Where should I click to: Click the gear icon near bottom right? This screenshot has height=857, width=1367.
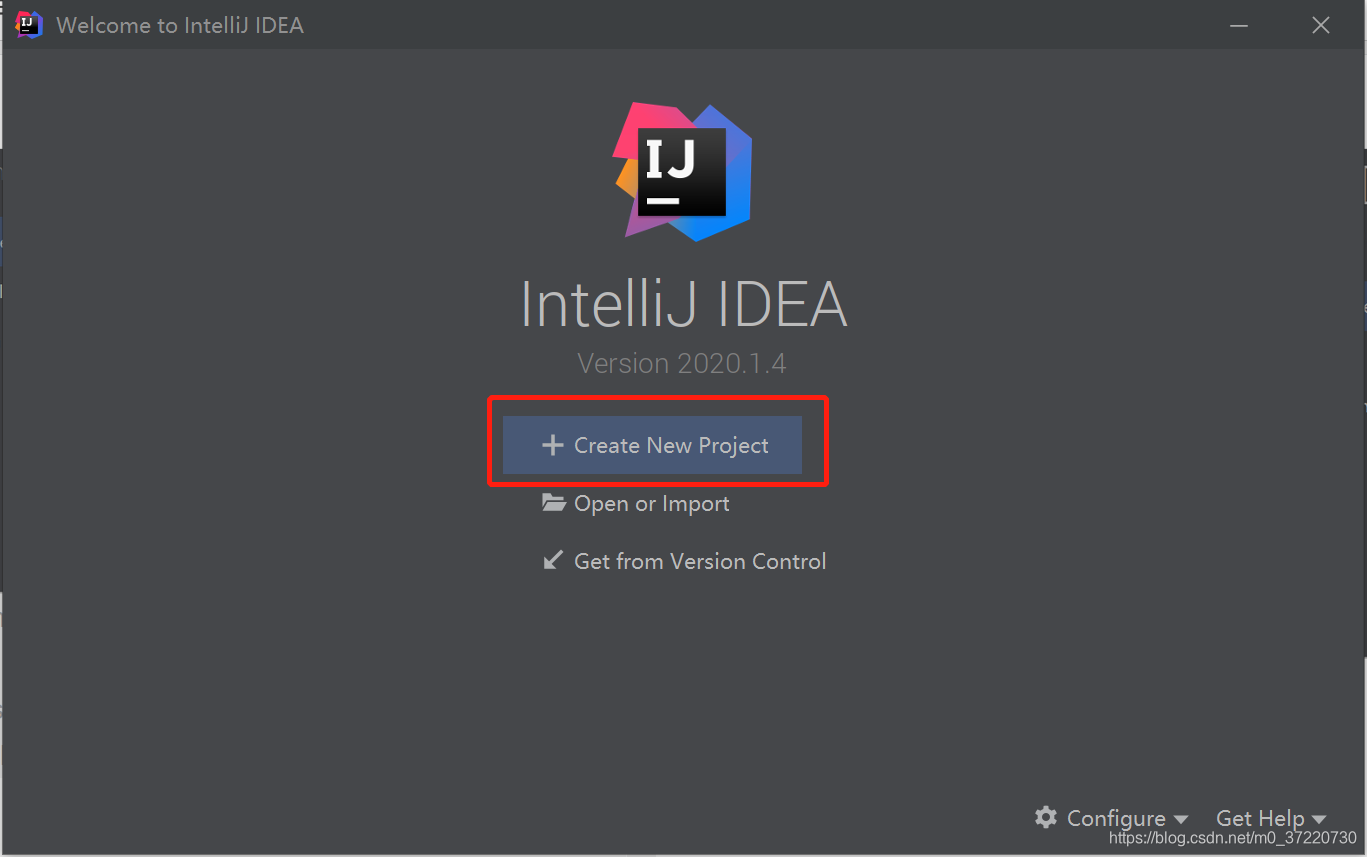[1045, 817]
